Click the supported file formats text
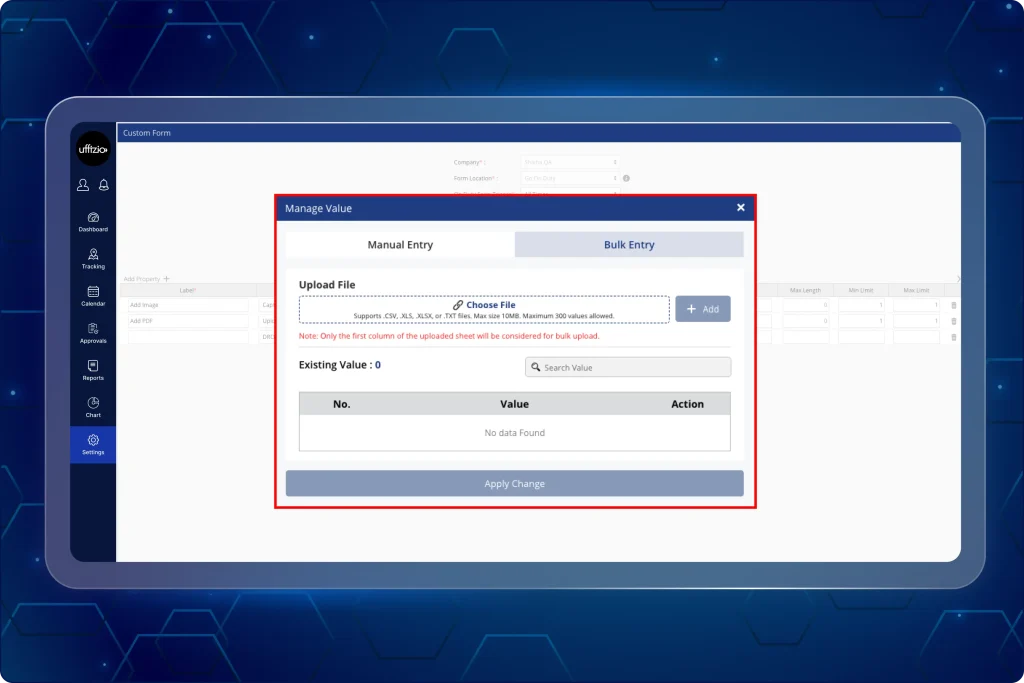 (484, 316)
